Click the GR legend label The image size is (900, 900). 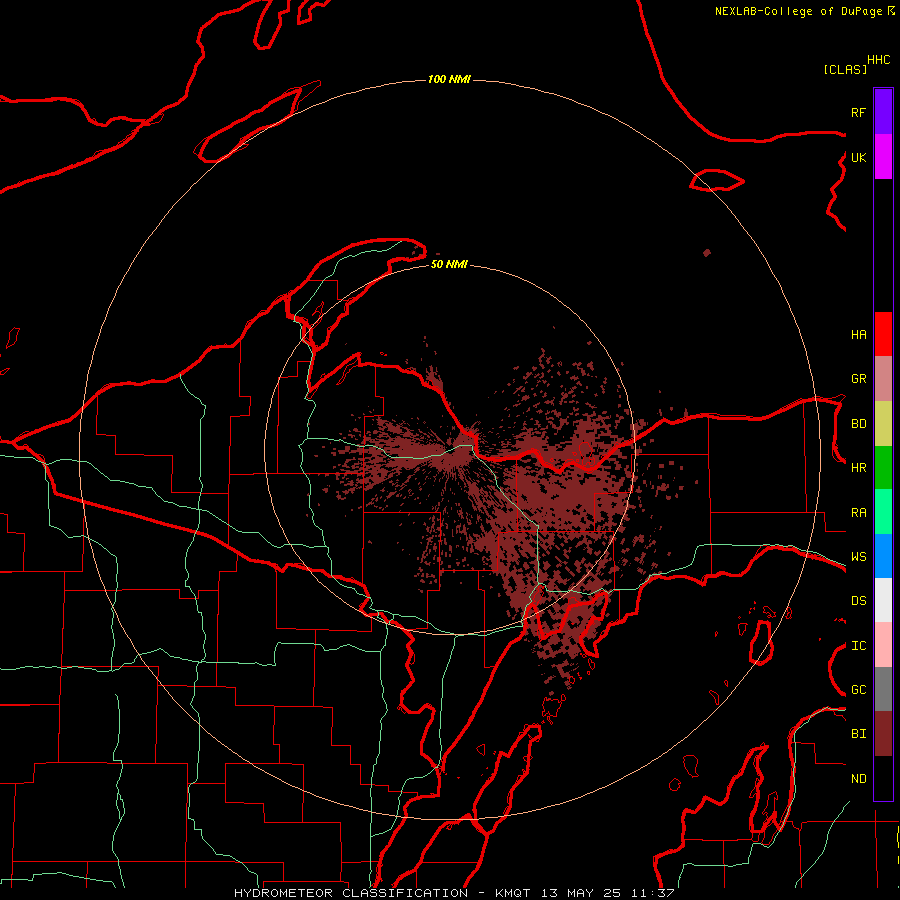click(858, 379)
